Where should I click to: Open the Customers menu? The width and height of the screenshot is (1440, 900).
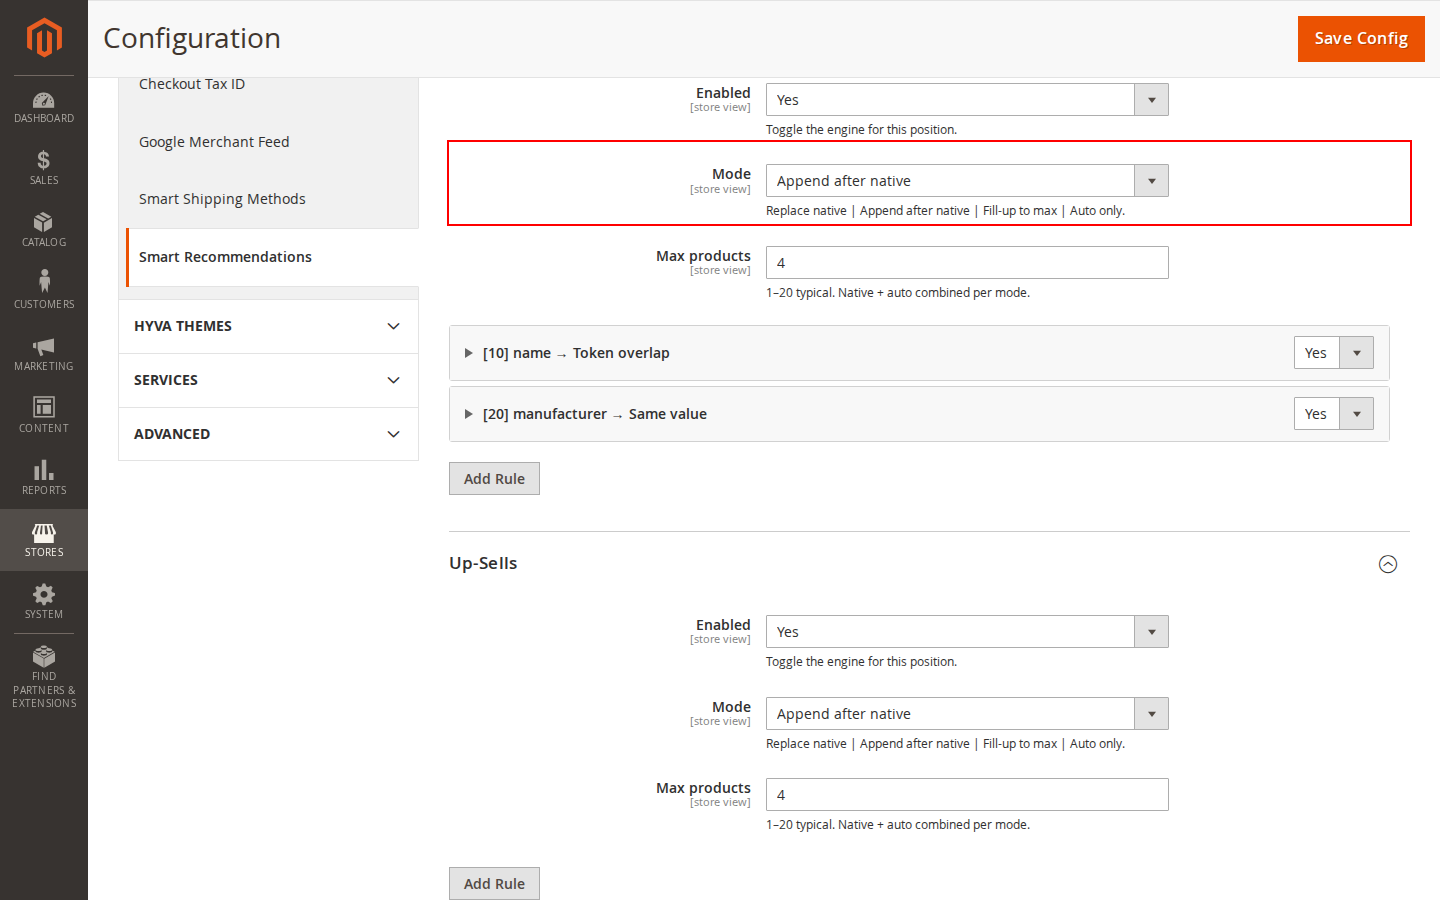coord(44,292)
